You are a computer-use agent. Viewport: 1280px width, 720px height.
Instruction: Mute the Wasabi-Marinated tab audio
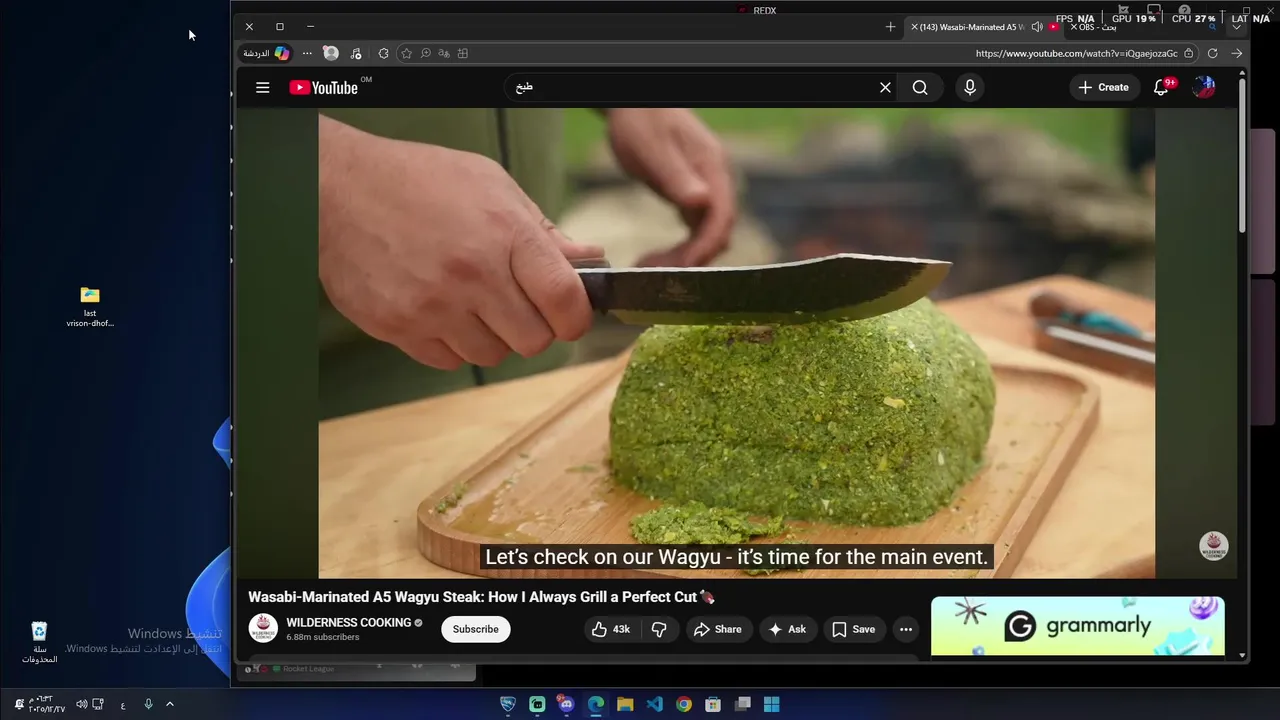point(1037,27)
